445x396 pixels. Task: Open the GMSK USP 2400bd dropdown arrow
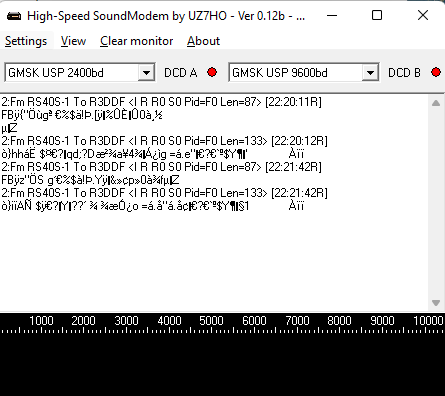pos(146,72)
